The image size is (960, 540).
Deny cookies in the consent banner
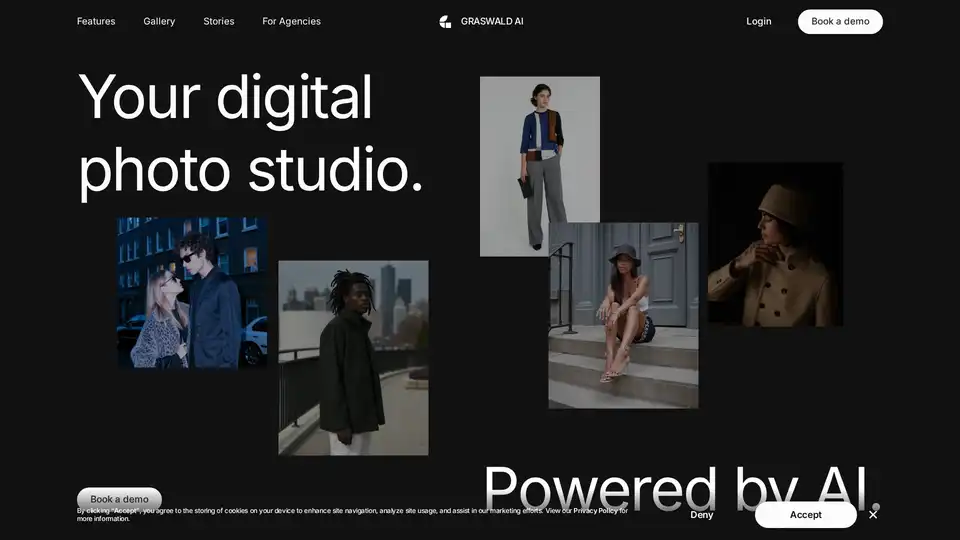(x=702, y=515)
